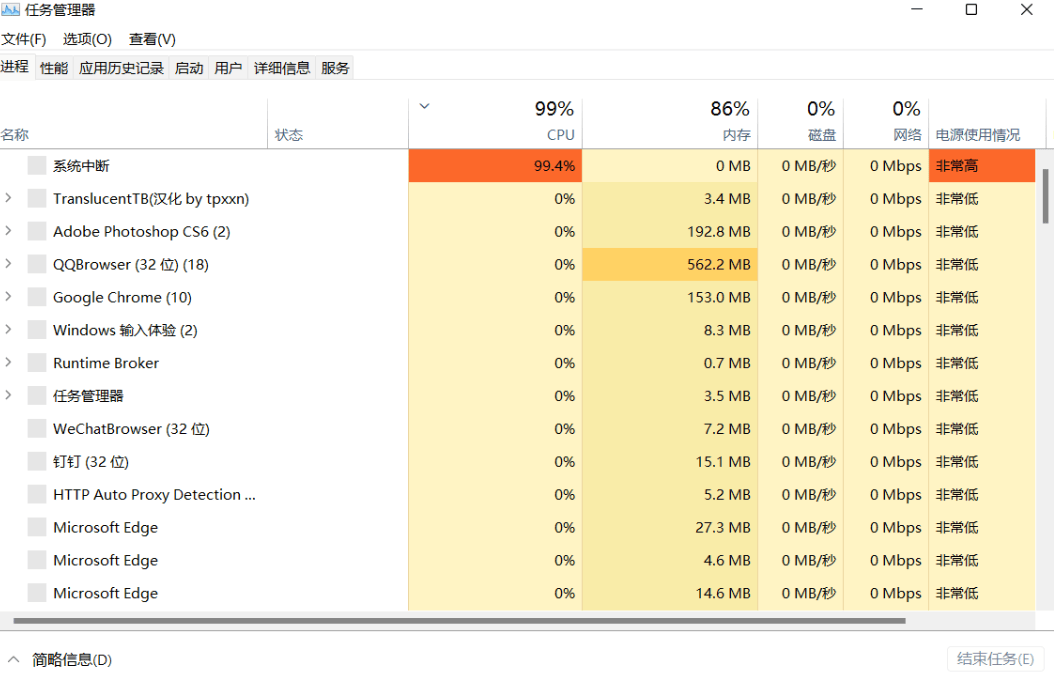
Task: Switch to the 性能 tab
Action: click(54, 68)
